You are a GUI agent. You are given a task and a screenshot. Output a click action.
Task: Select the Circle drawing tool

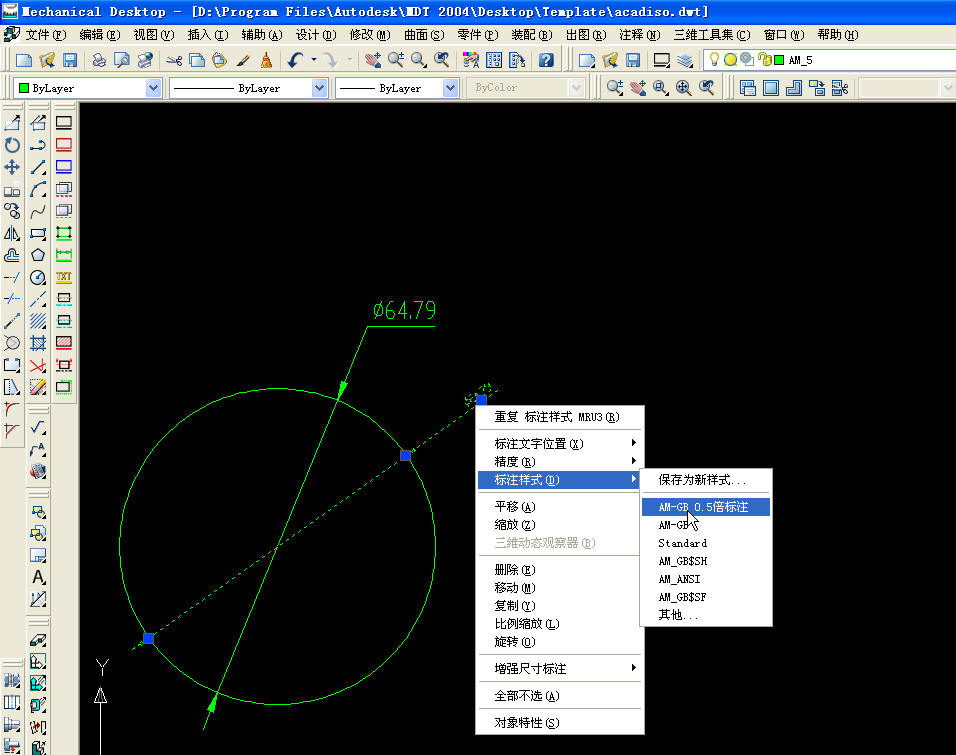click(38, 277)
